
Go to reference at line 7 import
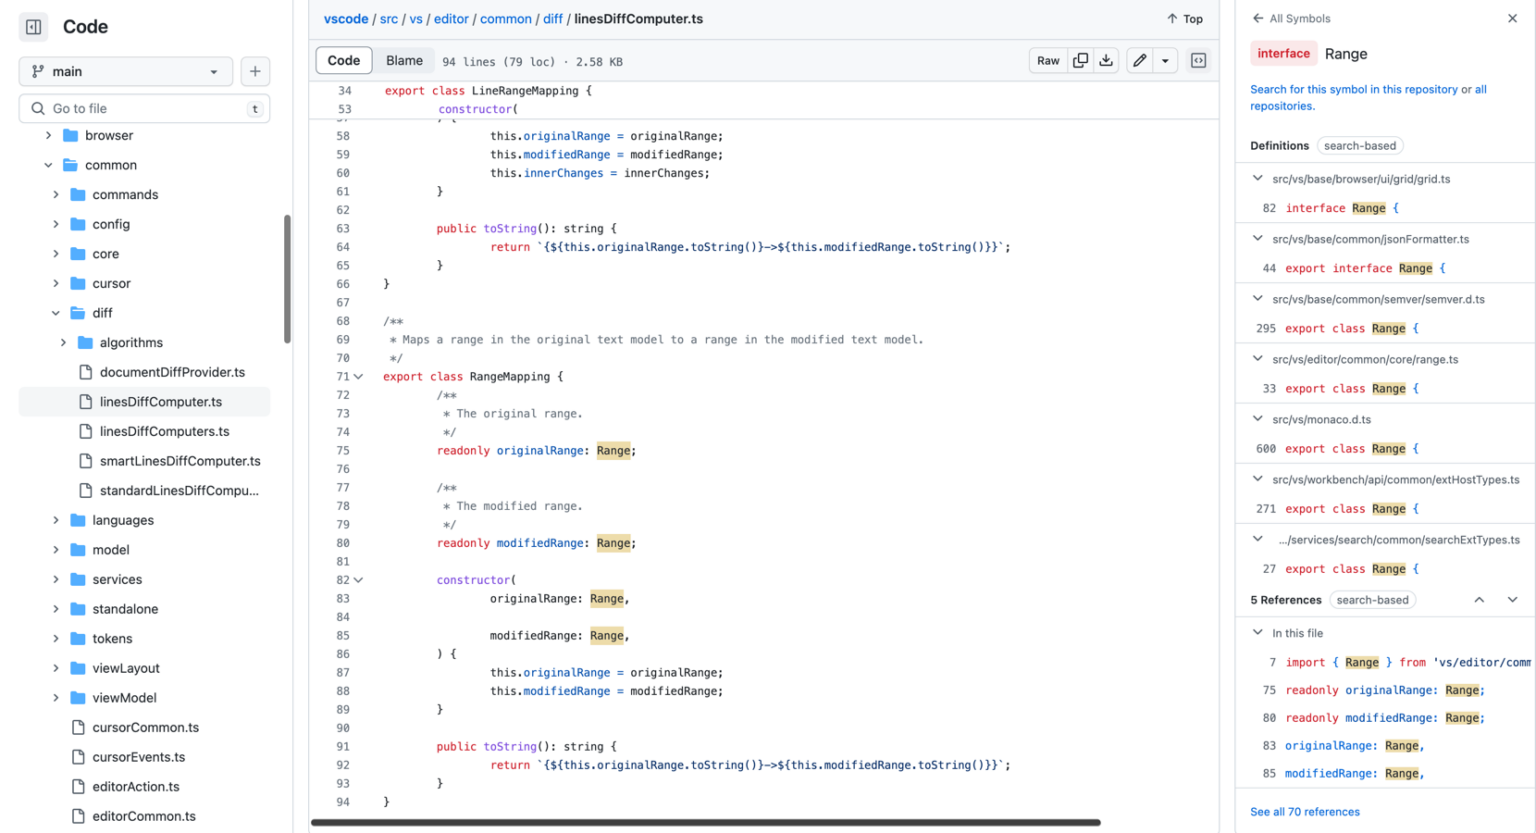click(x=1385, y=662)
